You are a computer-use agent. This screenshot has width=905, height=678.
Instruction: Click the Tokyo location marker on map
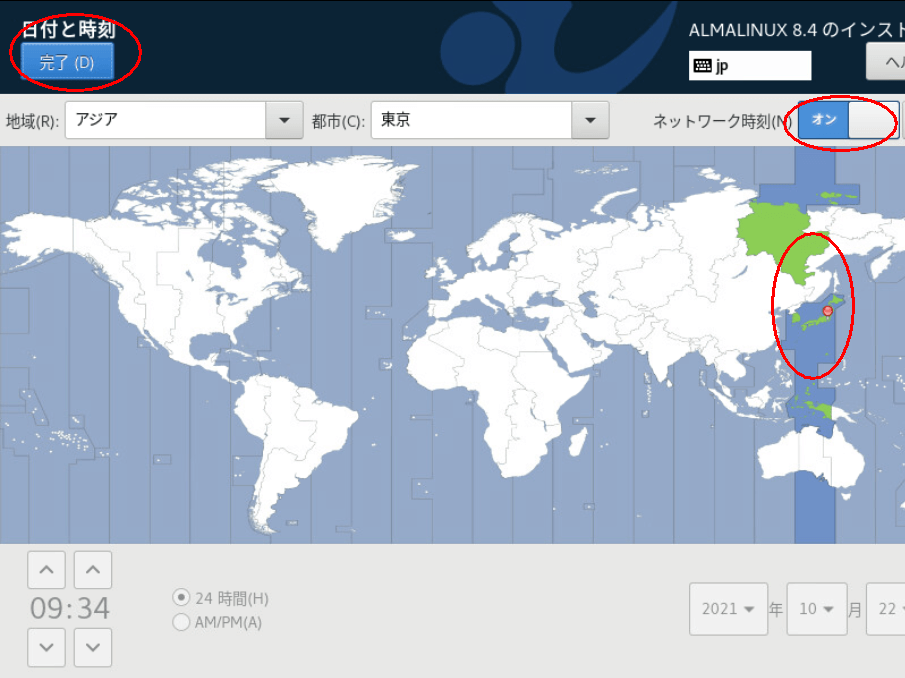pyautogui.click(x=827, y=311)
